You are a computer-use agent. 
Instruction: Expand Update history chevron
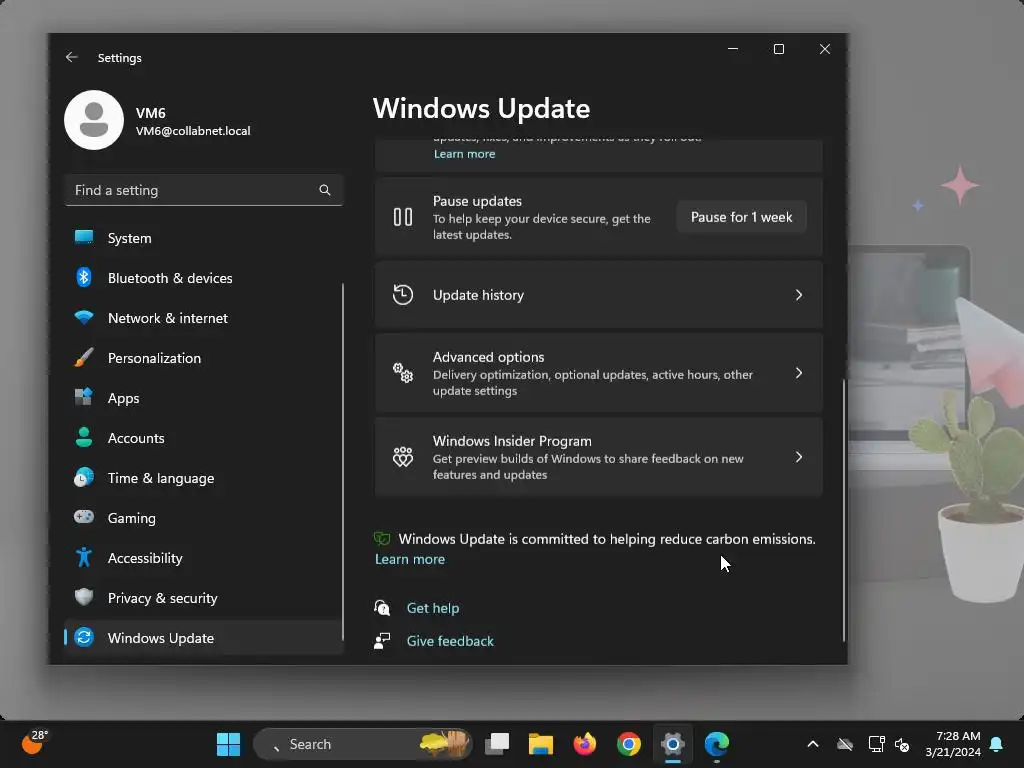point(799,295)
